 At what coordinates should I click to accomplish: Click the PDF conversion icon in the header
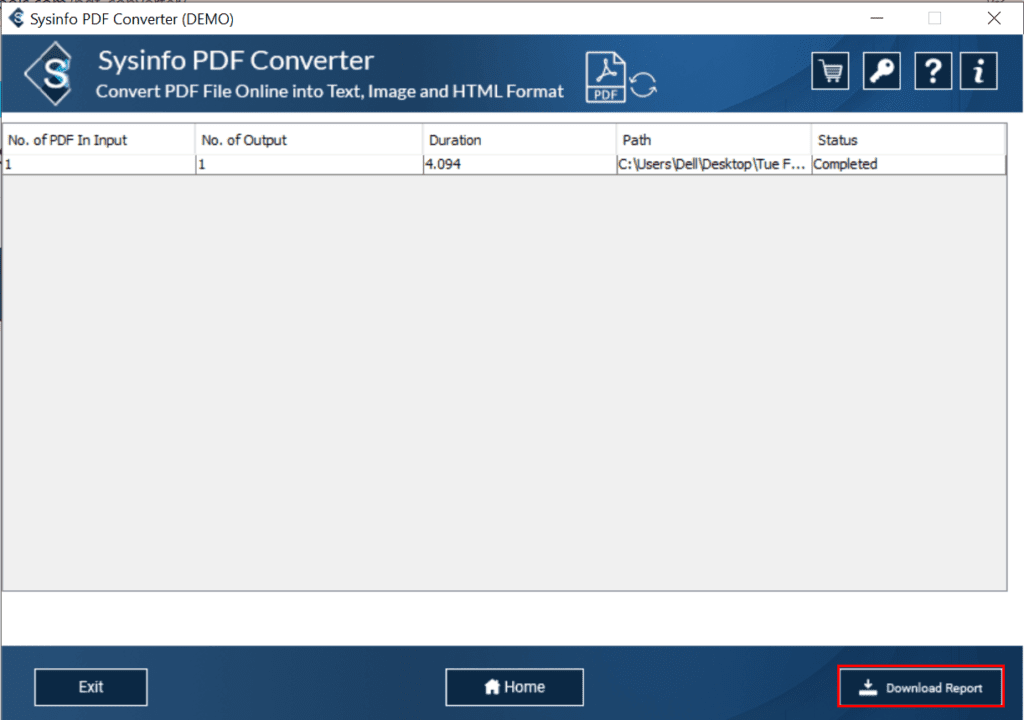[x=605, y=76]
